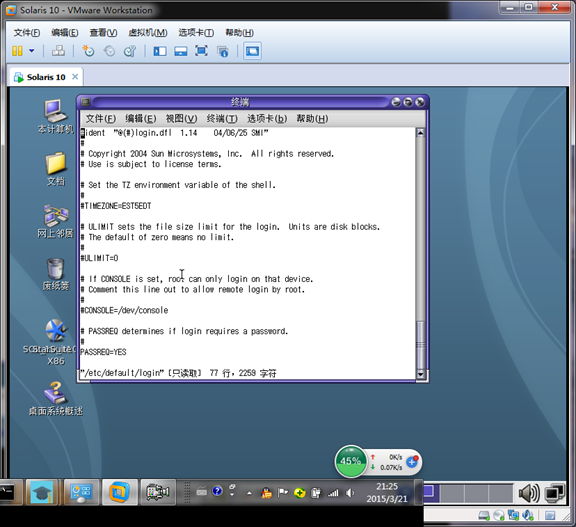
Task: Click the blue plus button on the speed widget
Action: 413,462
